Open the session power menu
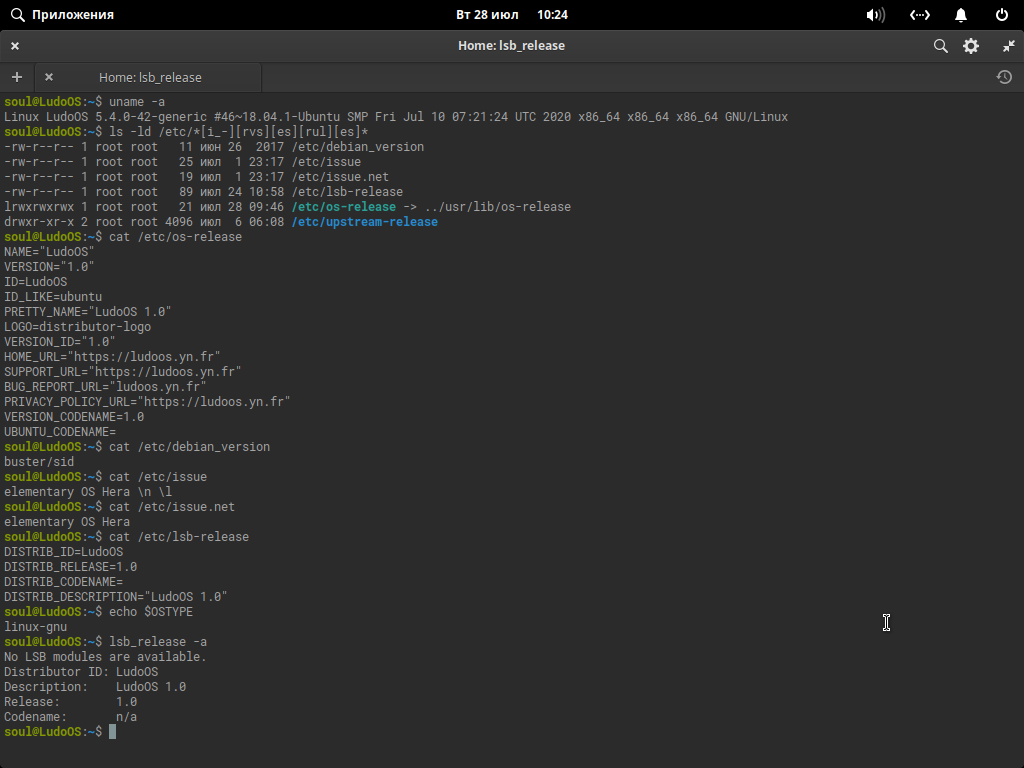The height and width of the screenshot is (768, 1024). click(x=1002, y=14)
